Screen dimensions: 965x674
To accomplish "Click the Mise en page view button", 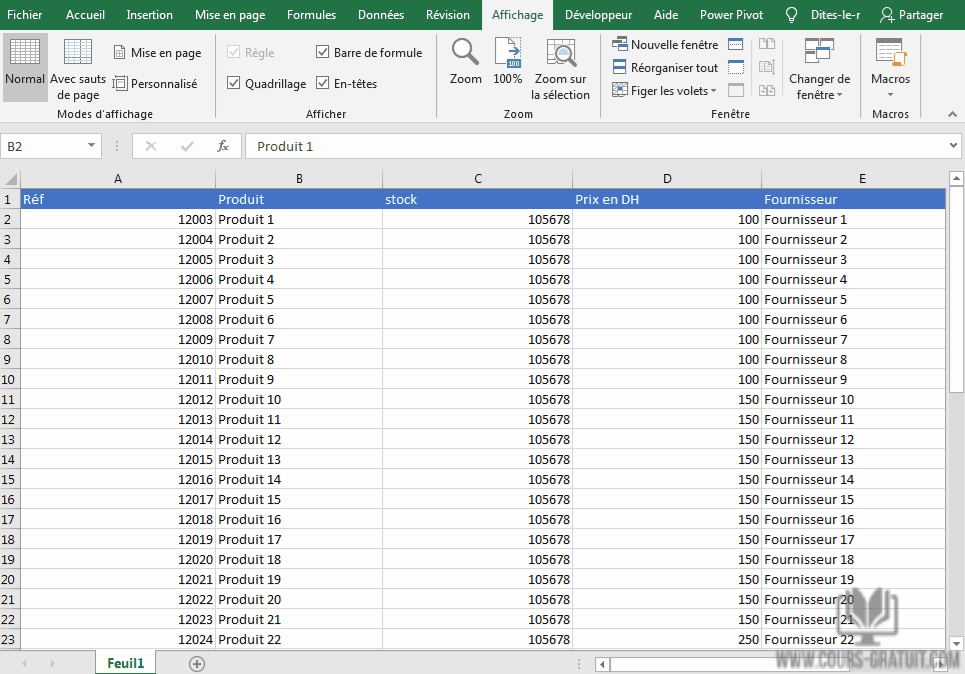I will click(157, 53).
